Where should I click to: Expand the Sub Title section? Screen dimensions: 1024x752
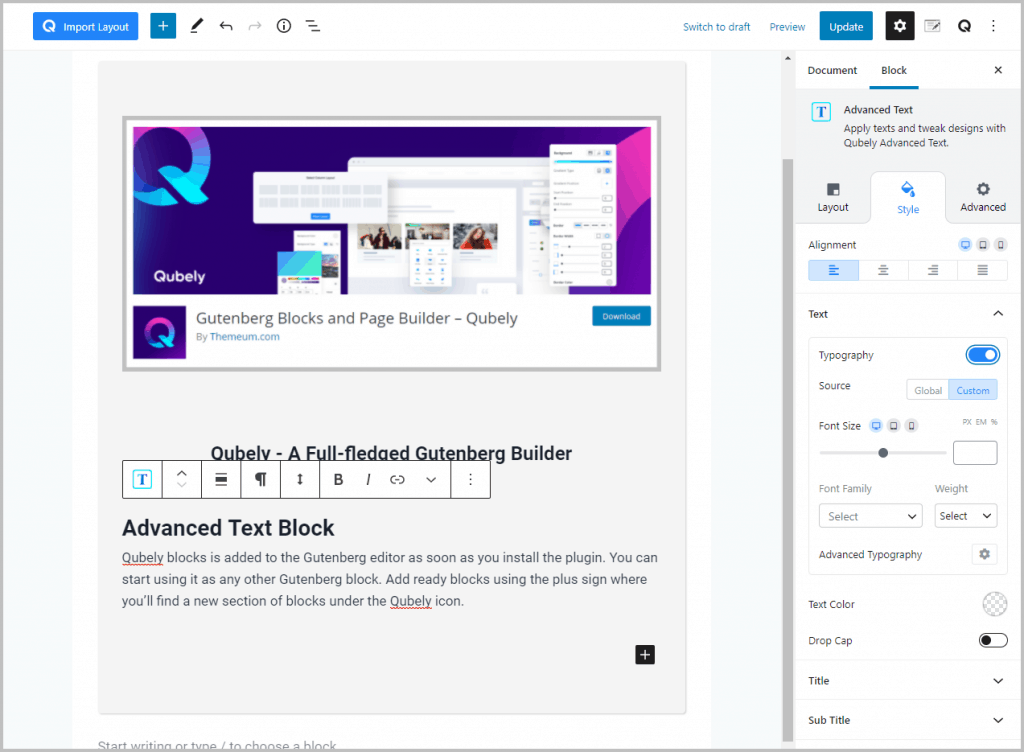(907, 720)
